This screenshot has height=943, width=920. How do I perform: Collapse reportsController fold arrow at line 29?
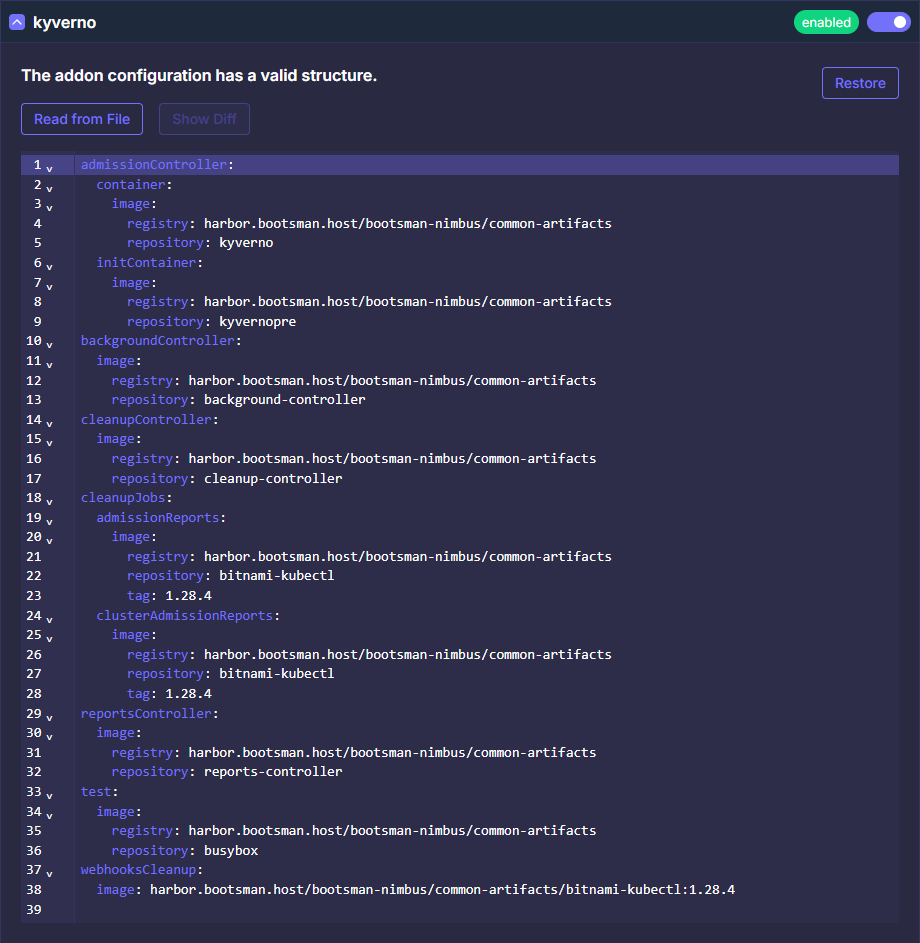tap(50, 716)
